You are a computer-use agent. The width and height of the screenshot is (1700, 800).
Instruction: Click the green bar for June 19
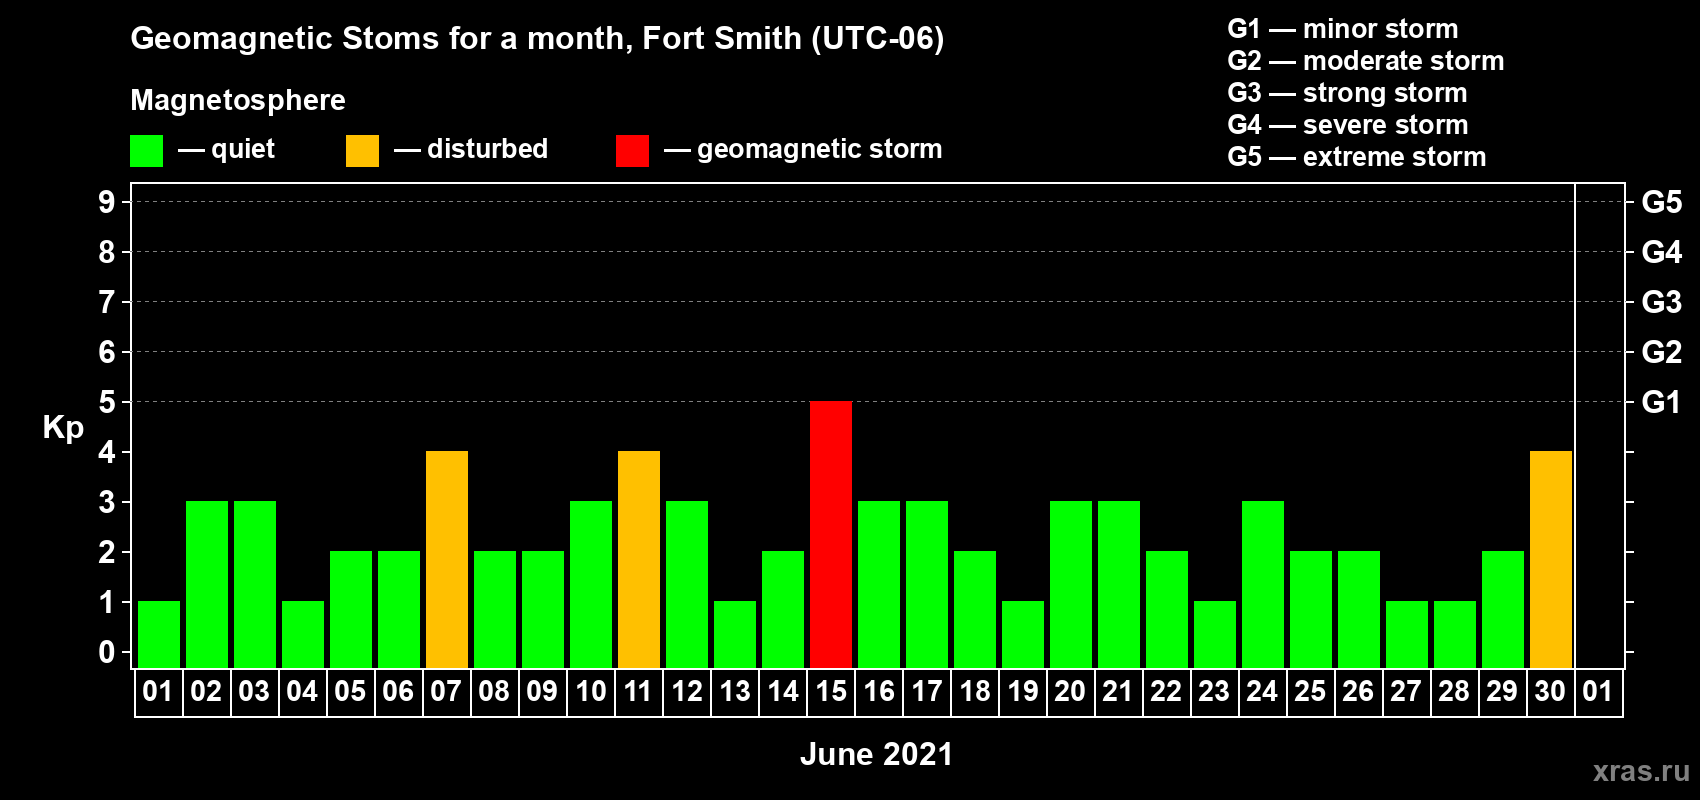pos(1023,634)
